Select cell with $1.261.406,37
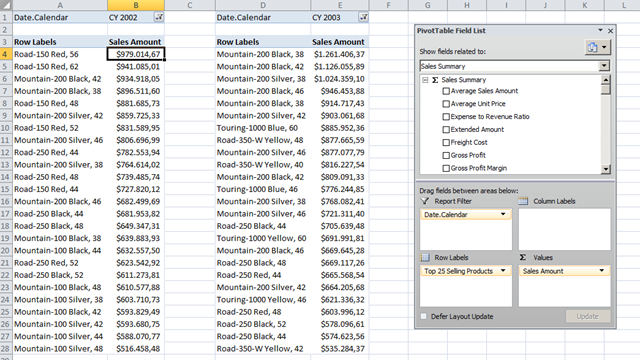 340,54
